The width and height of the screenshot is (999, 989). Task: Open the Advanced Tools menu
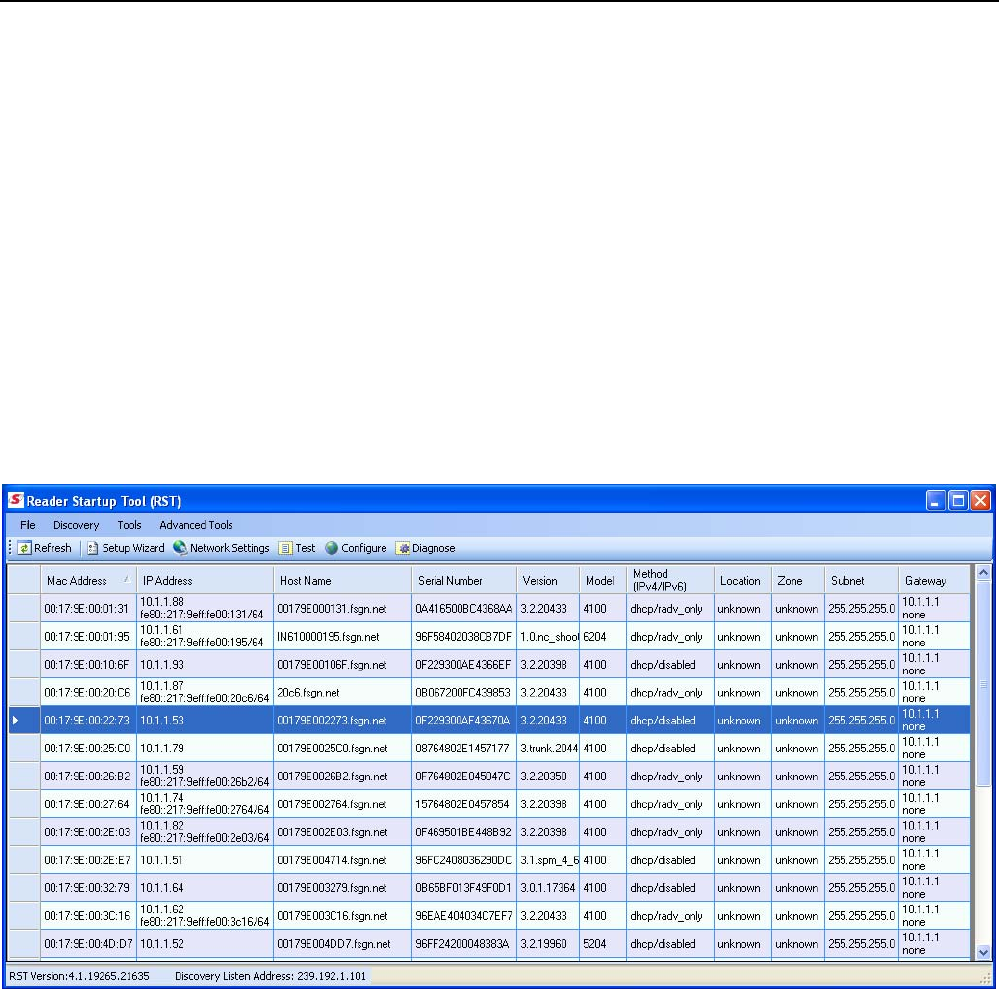pyautogui.click(x=196, y=525)
